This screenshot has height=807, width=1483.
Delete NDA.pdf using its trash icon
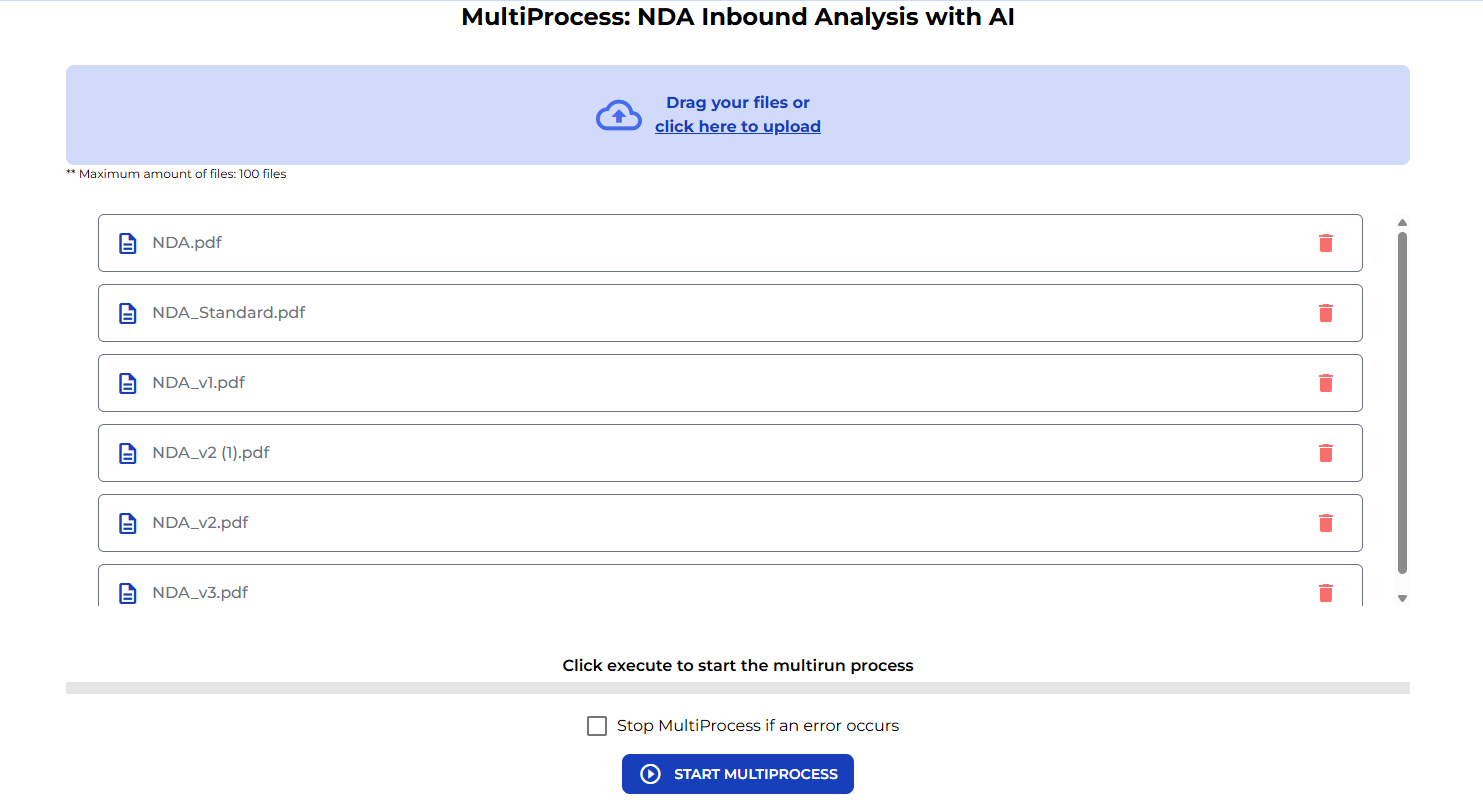(1326, 243)
